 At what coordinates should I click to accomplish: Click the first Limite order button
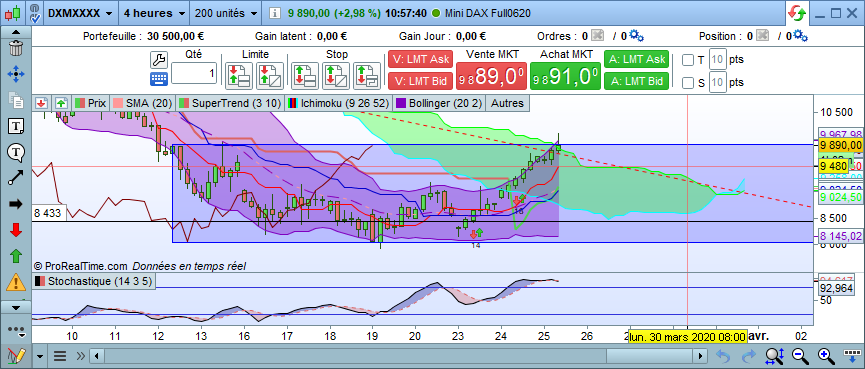pos(239,76)
